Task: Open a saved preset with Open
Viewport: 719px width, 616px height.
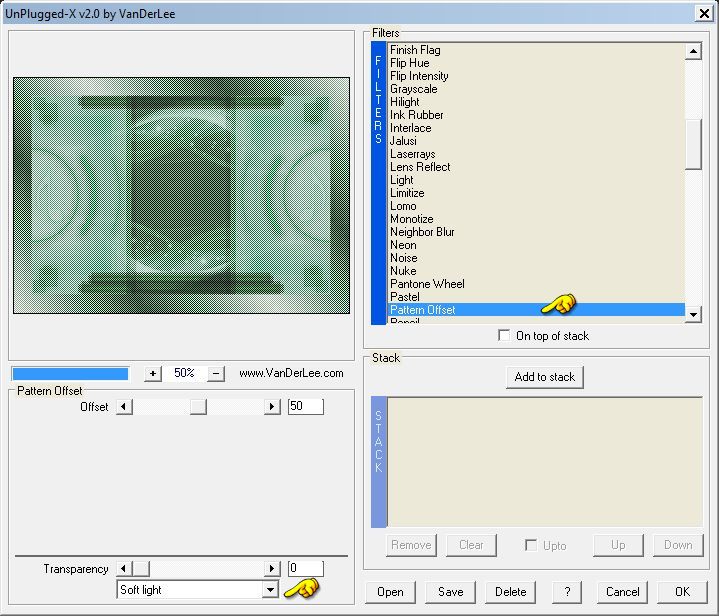Action: pyautogui.click(x=390, y=592)
